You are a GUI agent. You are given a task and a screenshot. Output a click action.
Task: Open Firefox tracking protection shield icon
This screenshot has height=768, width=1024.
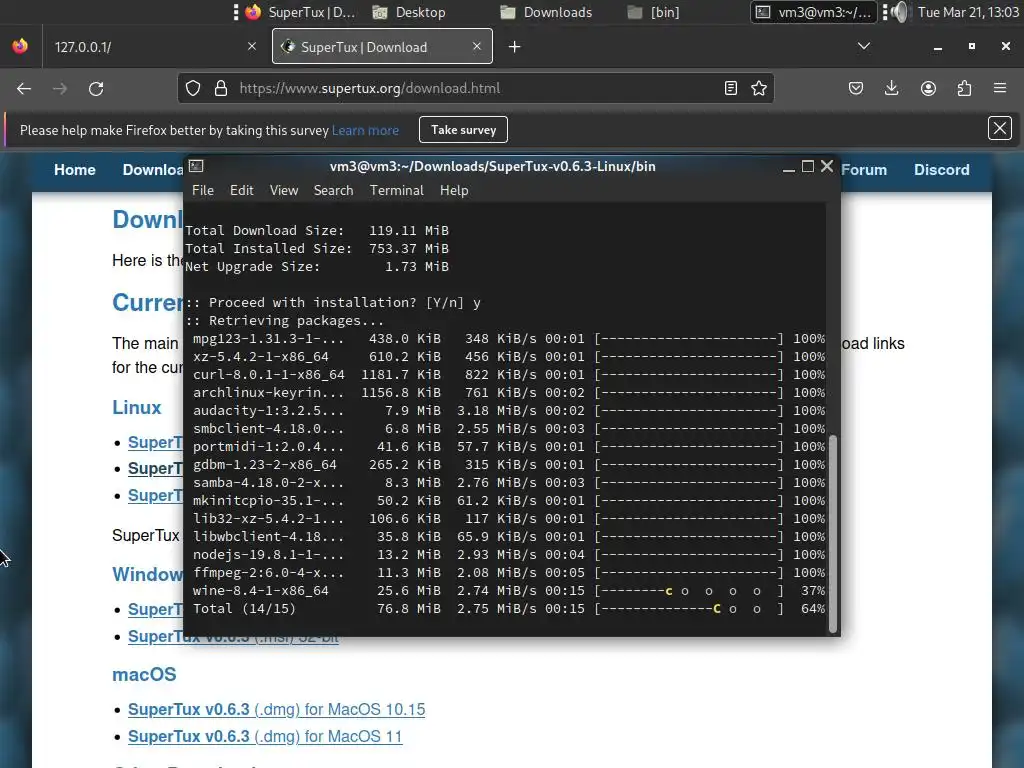193,88
